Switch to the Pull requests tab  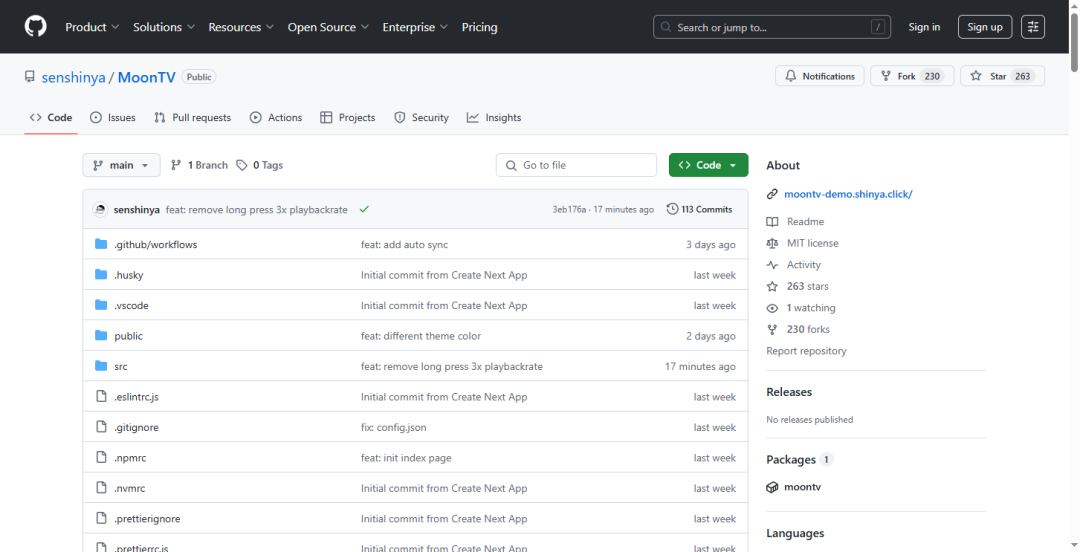[192, 117]
